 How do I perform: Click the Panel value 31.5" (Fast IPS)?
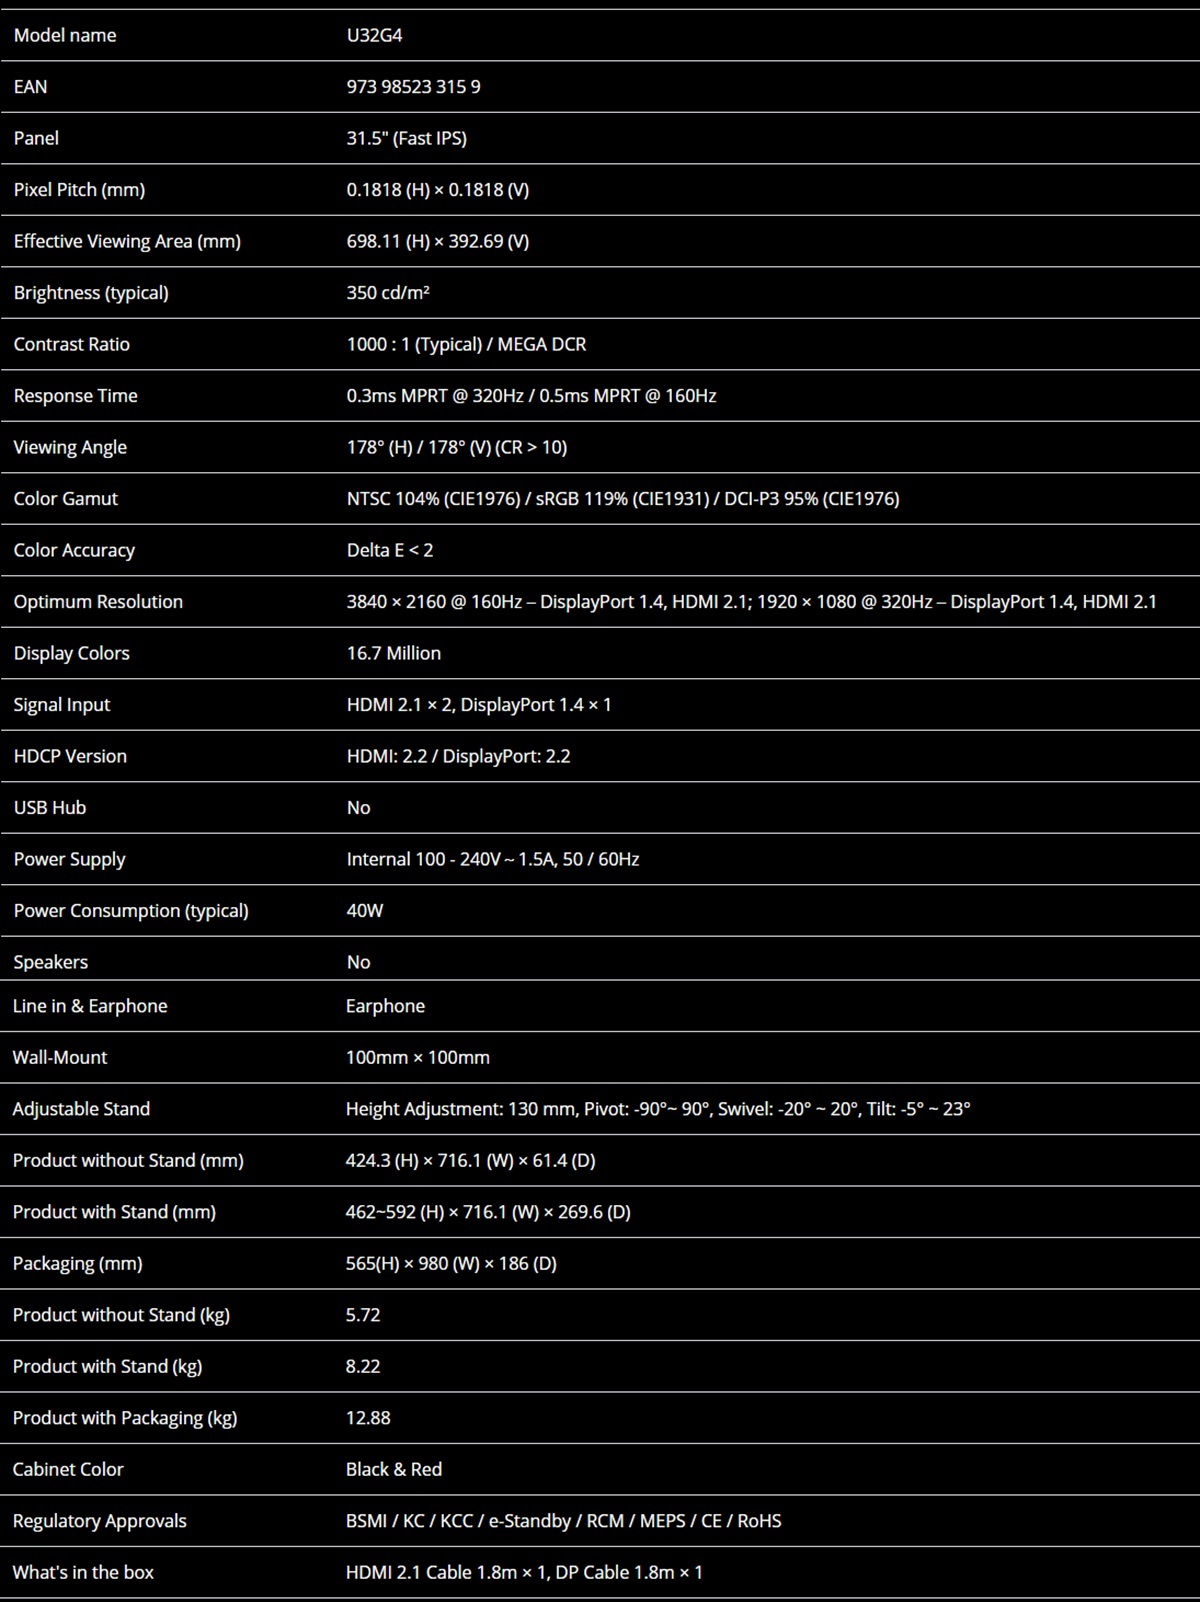click(x=406, y=138)
